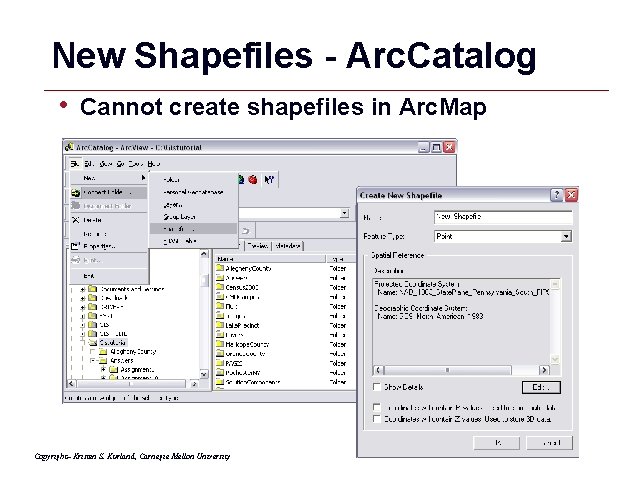Click the Delete X icon in File menu
Viewport: 640px width, 480px height.
[x=76, y=220]
